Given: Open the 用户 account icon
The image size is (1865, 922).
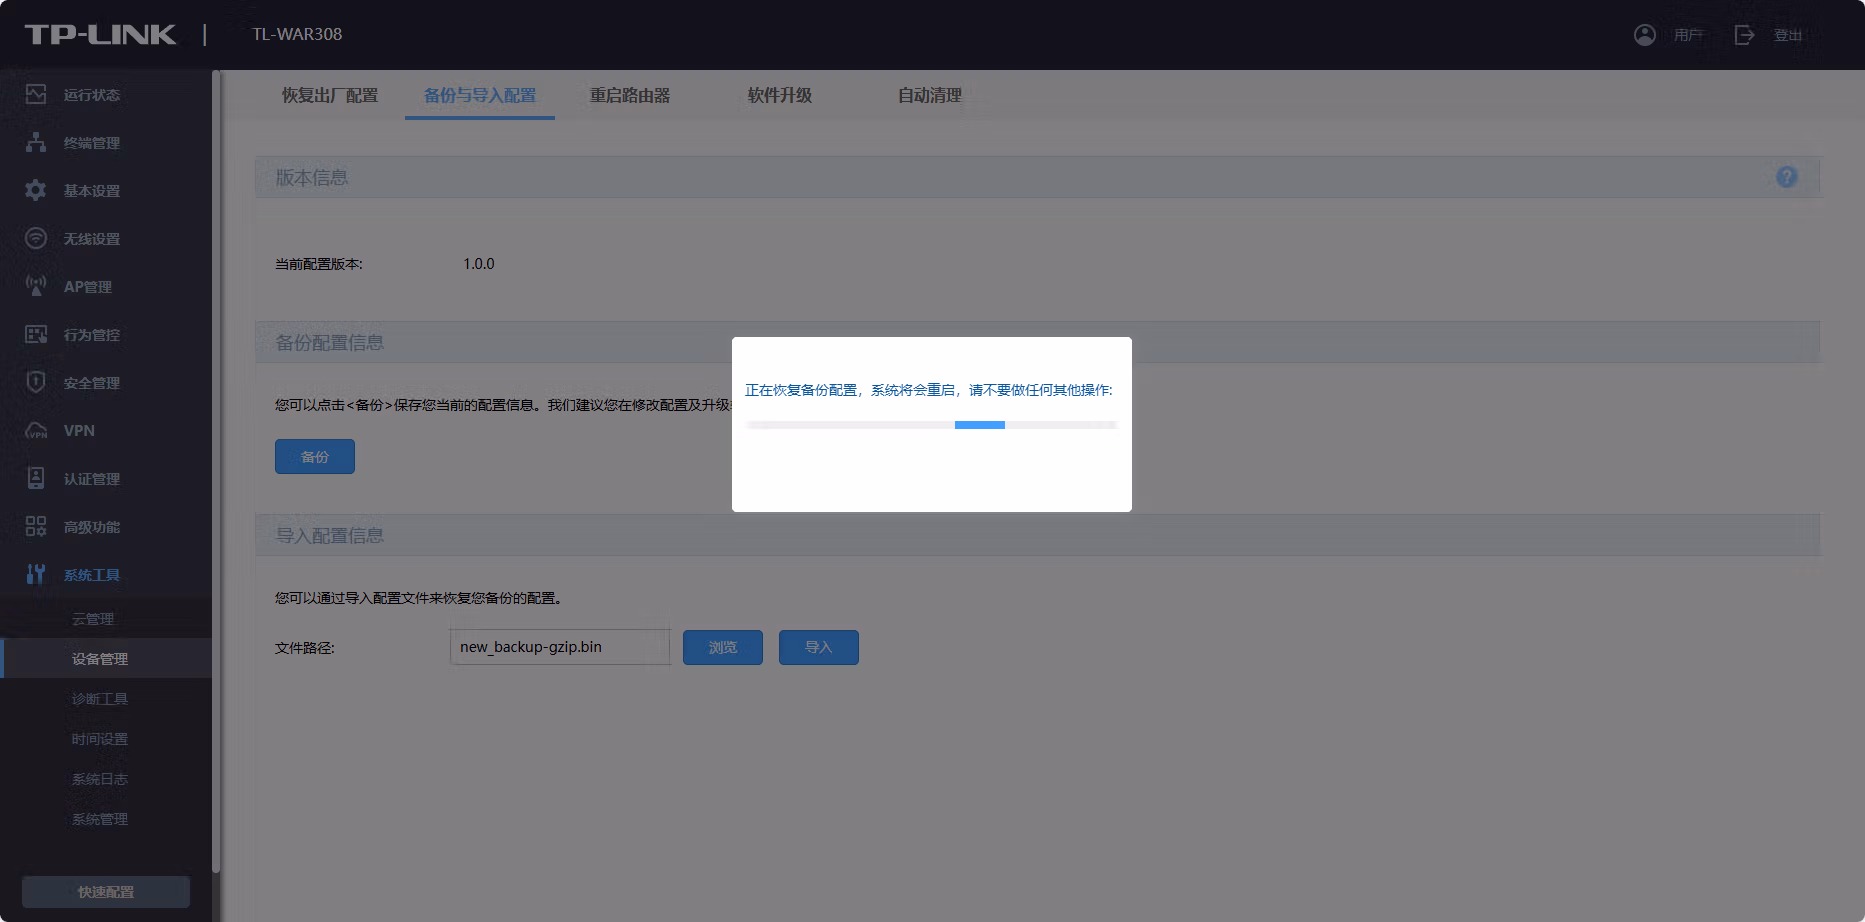Looking at the screenshot, I should (1645, 35).
